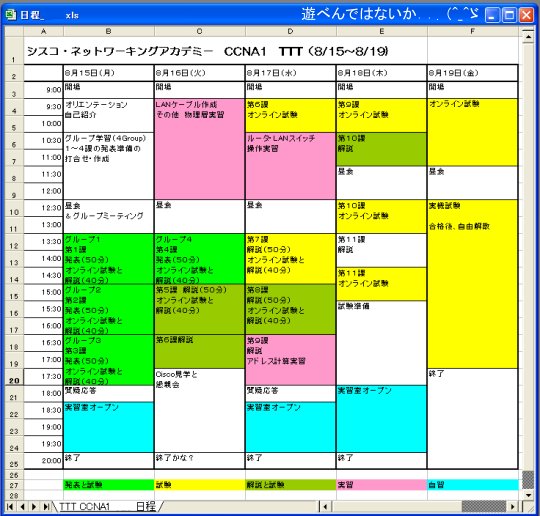The image size is (540, 516).
Task: Go to next sheet tab arrow
Action: 34,506
